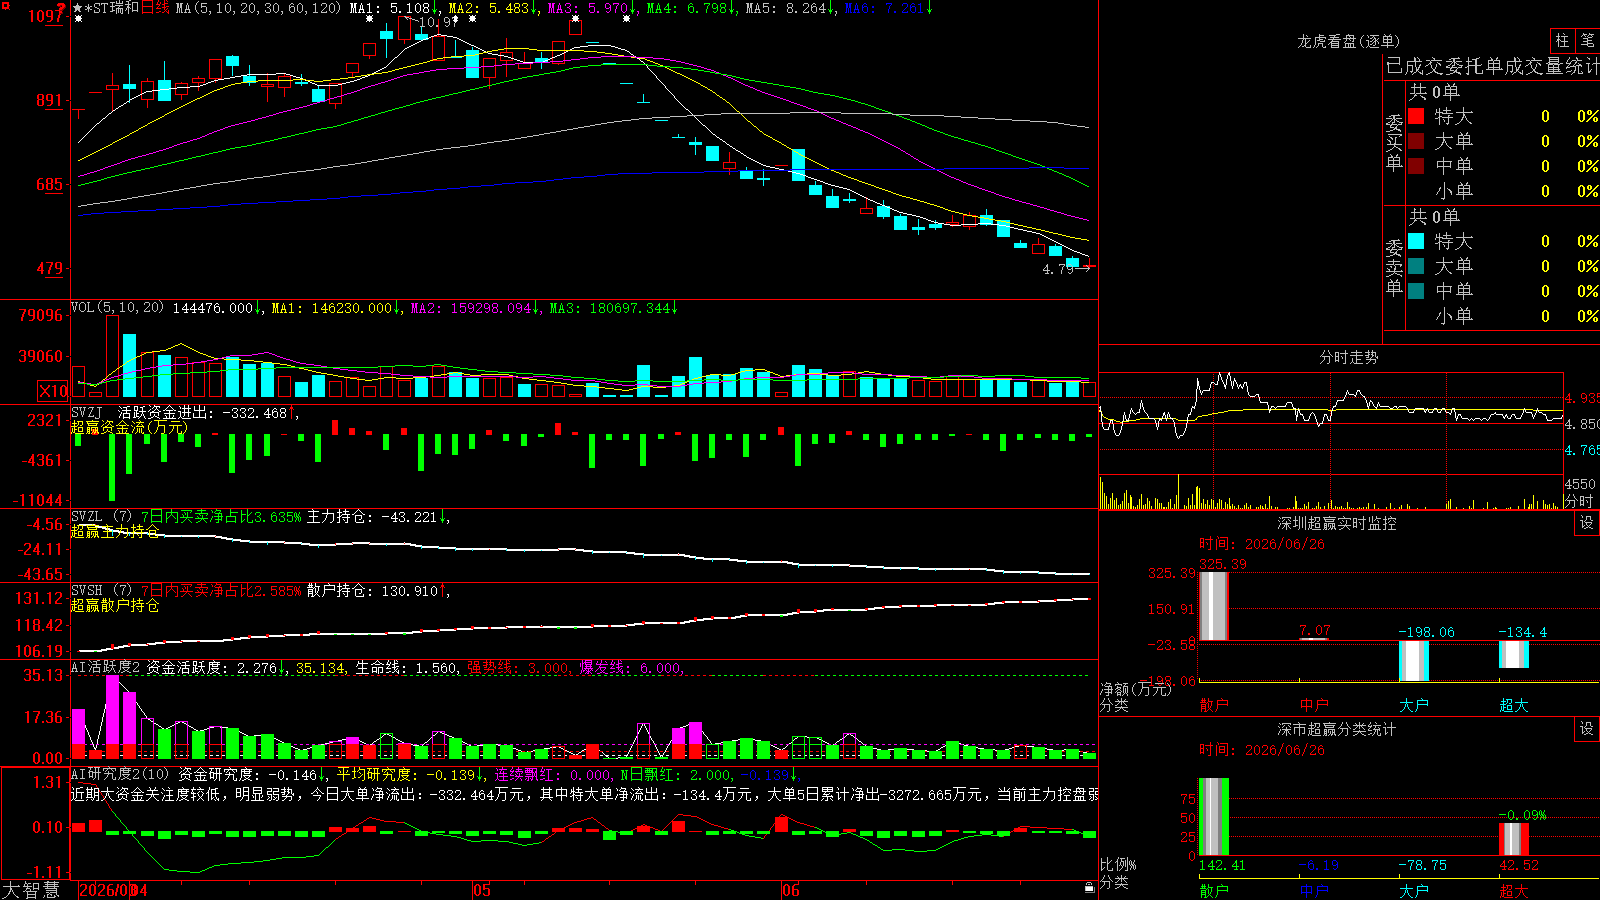Click the 超大 bar in the 分类统计 chart
The height and width of the screenshot is (900, 1600).
[x=1514, y=839]
